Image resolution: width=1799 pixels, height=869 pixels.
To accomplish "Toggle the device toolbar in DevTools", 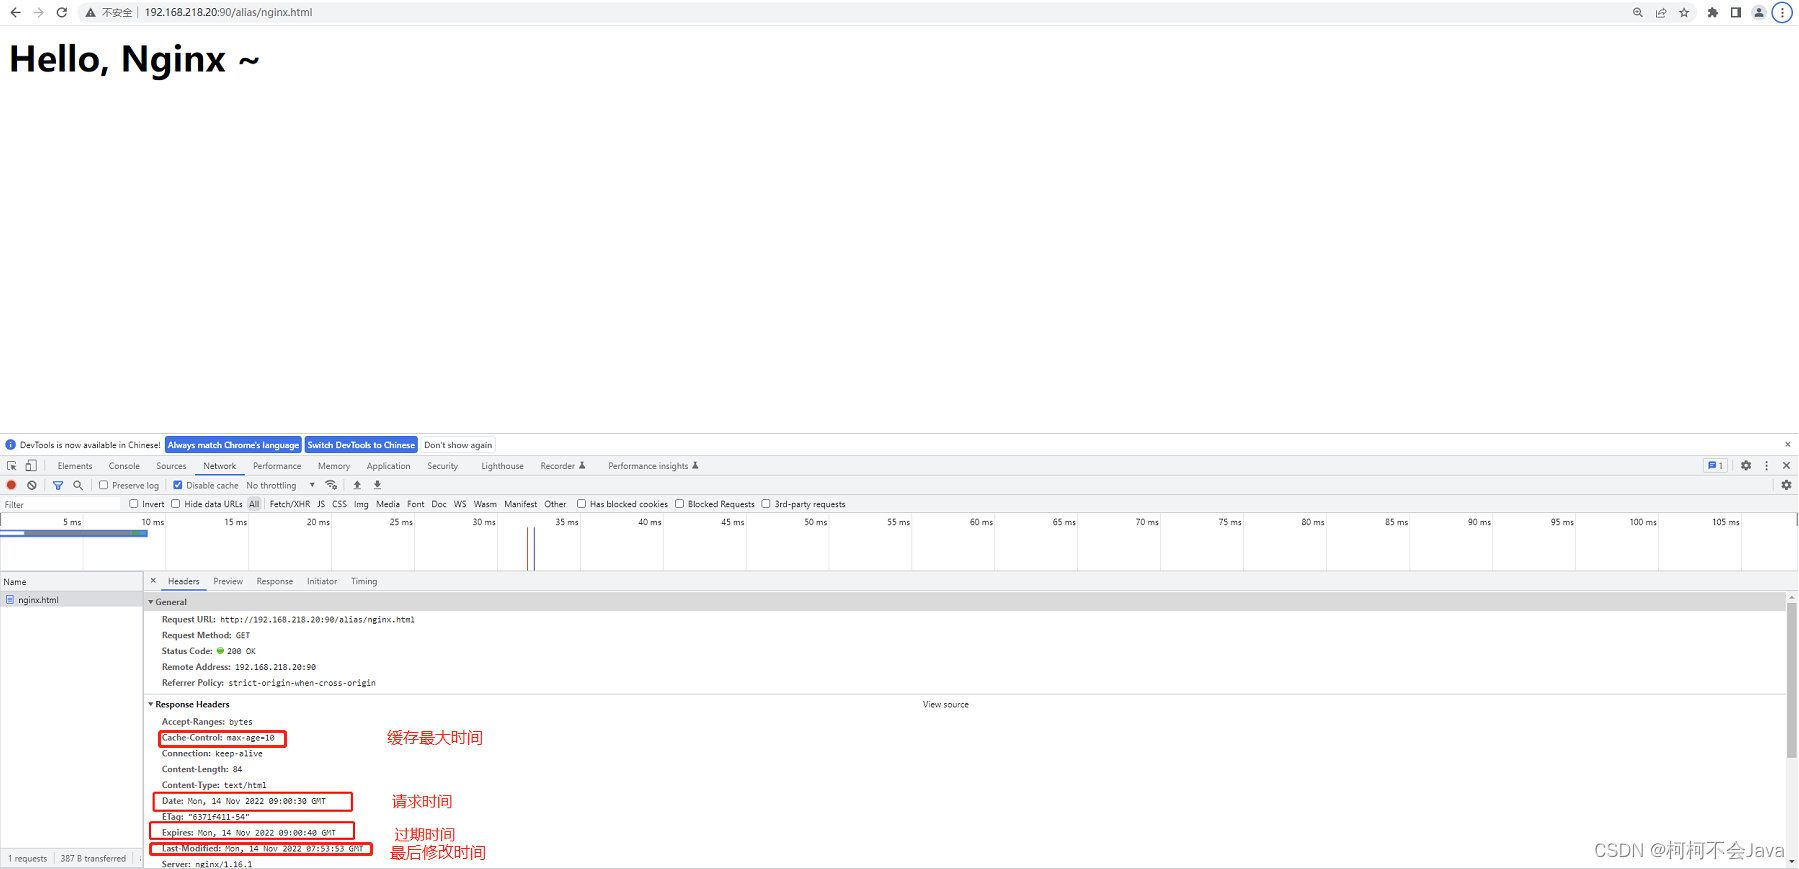I will (x=31, y=466).
